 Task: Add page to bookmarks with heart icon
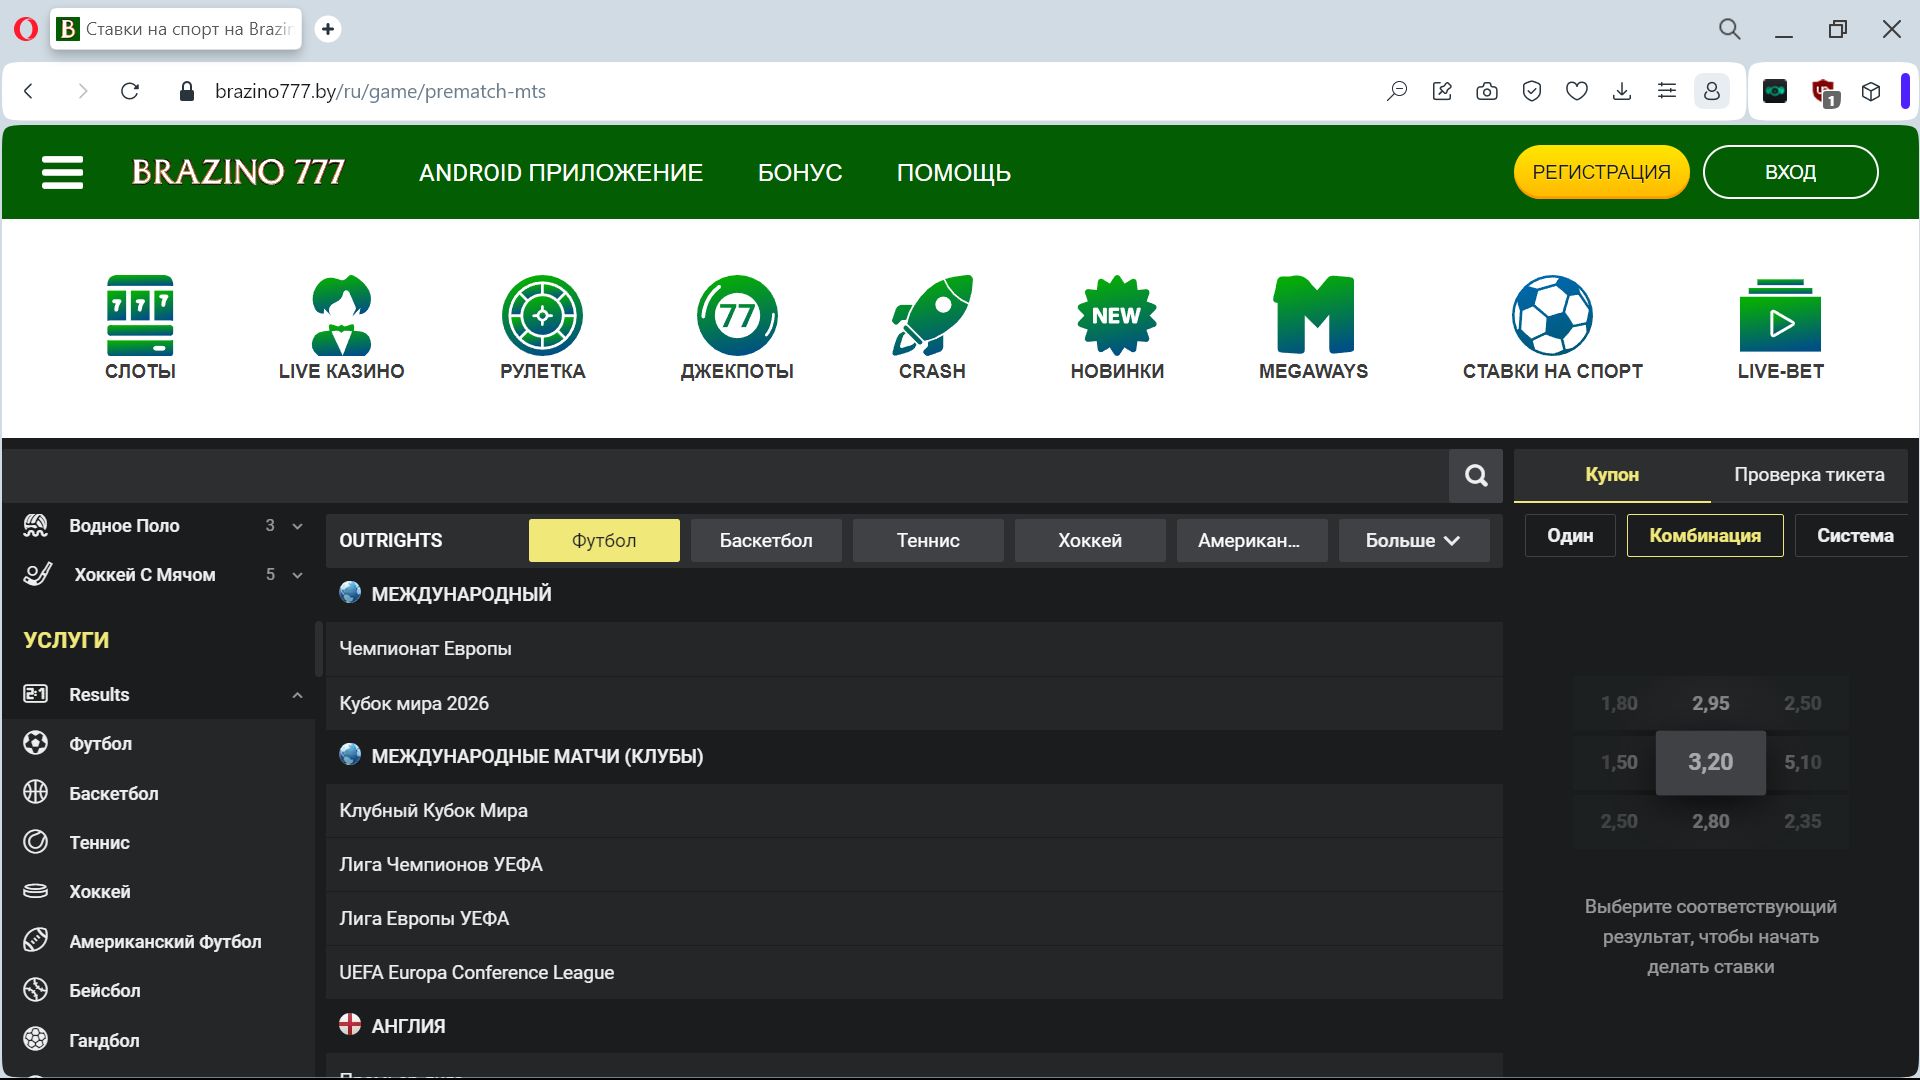pyautogui.click(x=1577, y=91)
